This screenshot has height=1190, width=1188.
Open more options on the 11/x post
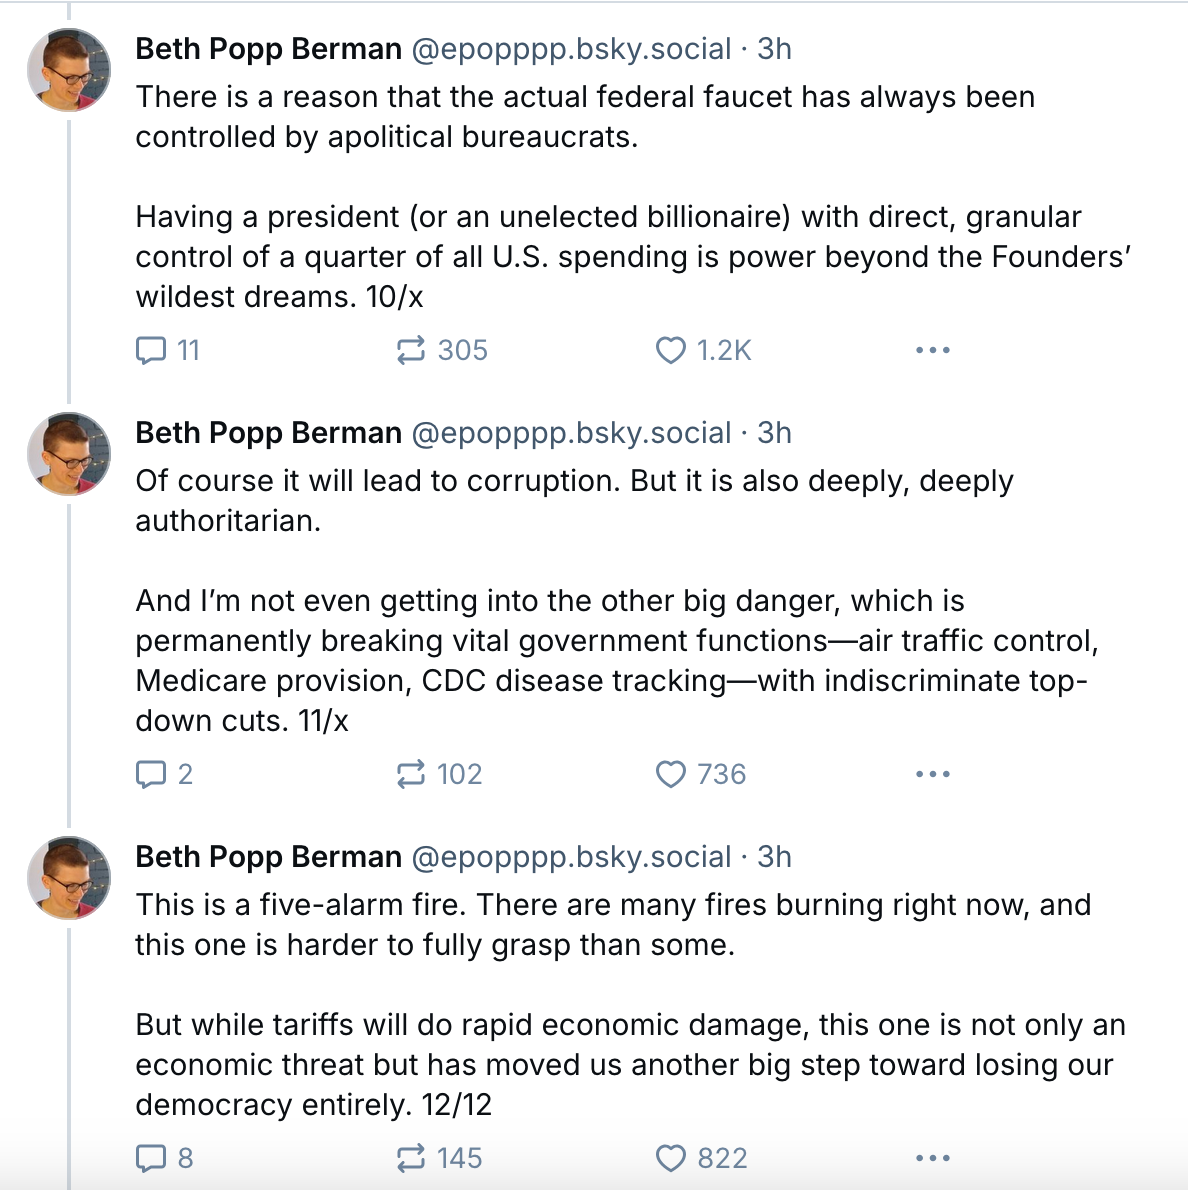pos(932,774)
